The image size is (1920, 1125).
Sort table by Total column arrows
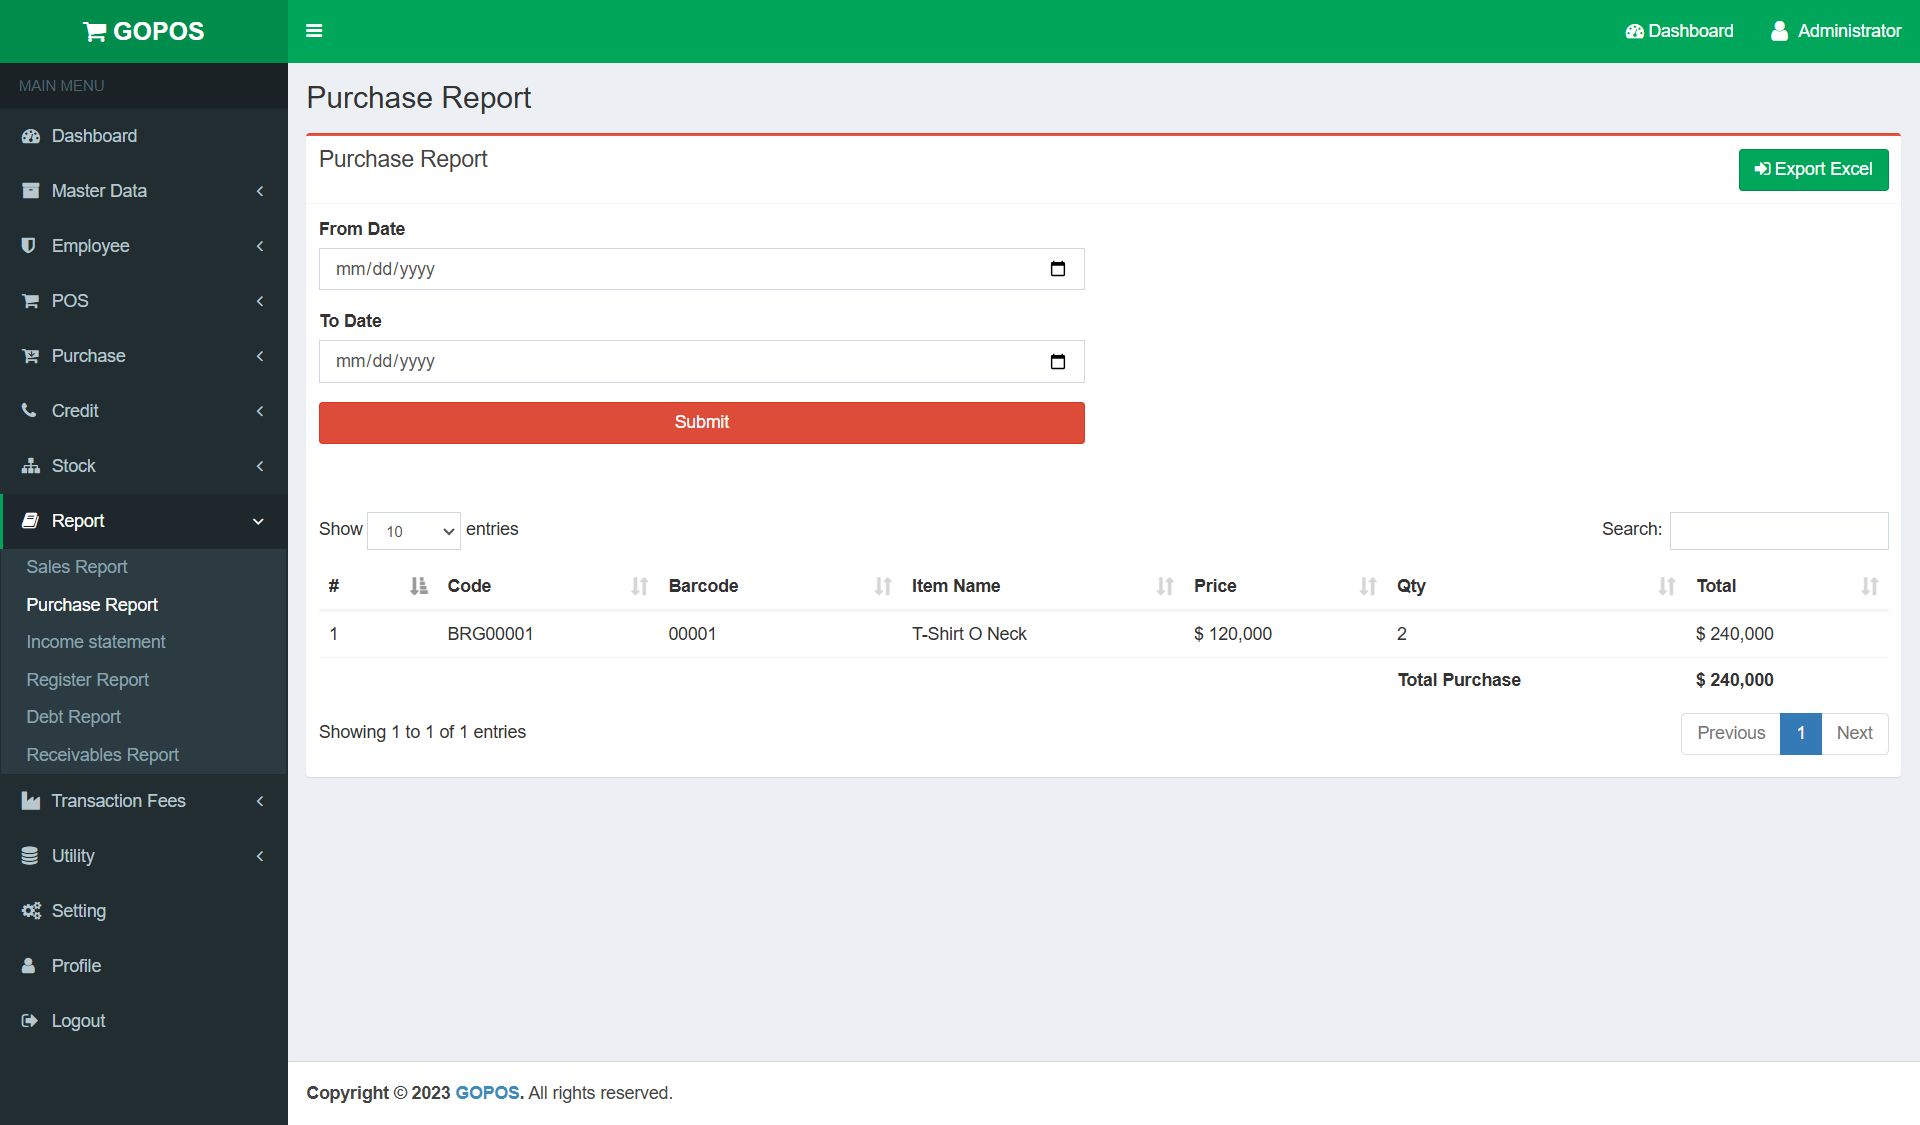pyautogui.click(x=1869, y=586)
